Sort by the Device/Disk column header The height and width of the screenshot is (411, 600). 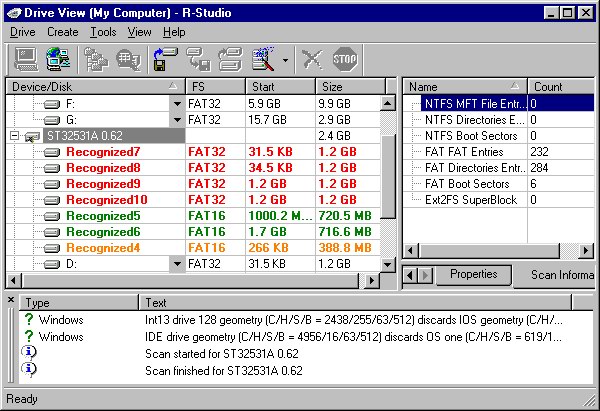[x=90, y=87]
